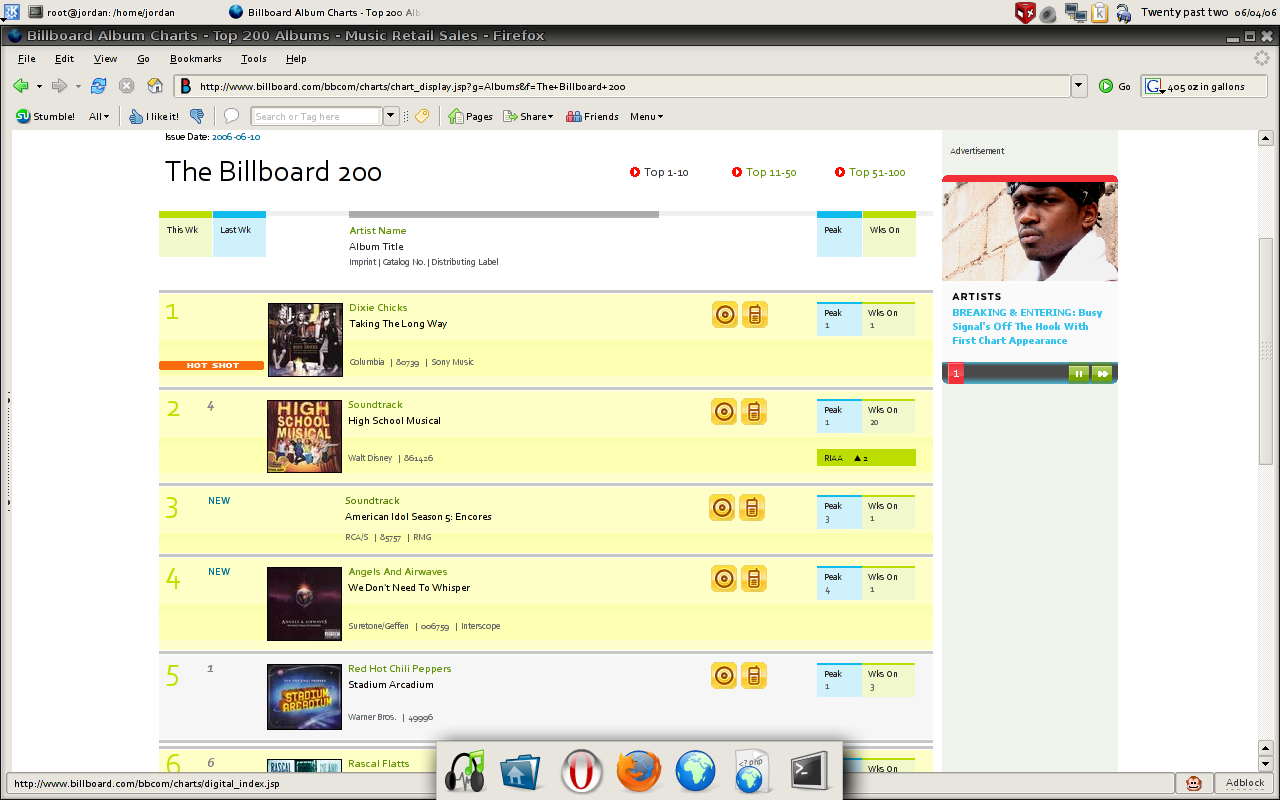Screen dimensions: 1280x800
Task: Open the Dixie Chicks artist link
Action: pos(378,308)
